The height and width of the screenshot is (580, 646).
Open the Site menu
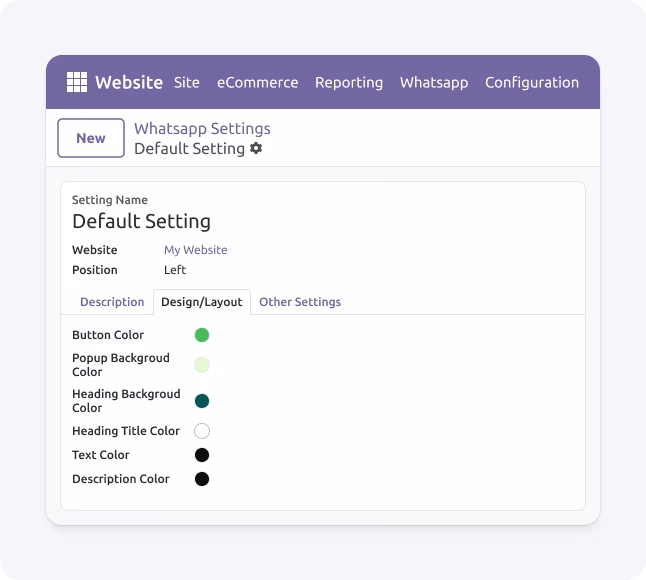(x=187, y=82)
